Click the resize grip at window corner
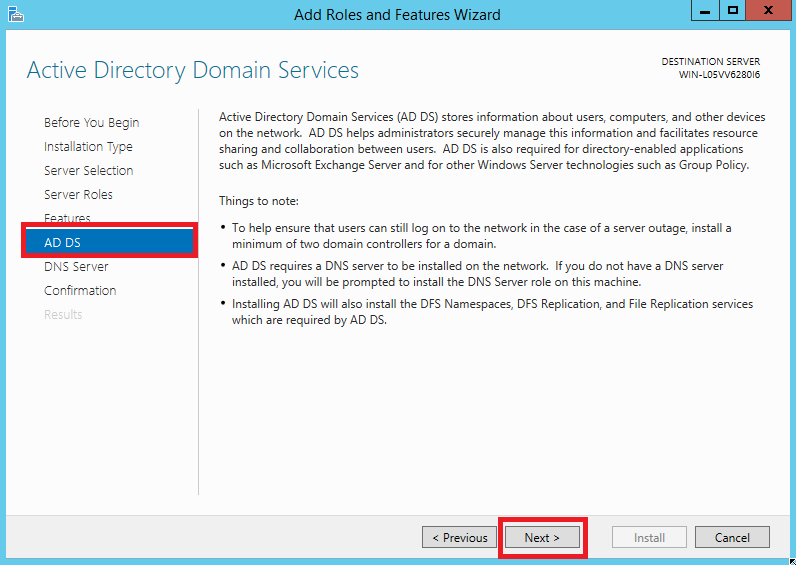Image resolution: width=796 pixels, height=565 pixels. tap(792, 561)
